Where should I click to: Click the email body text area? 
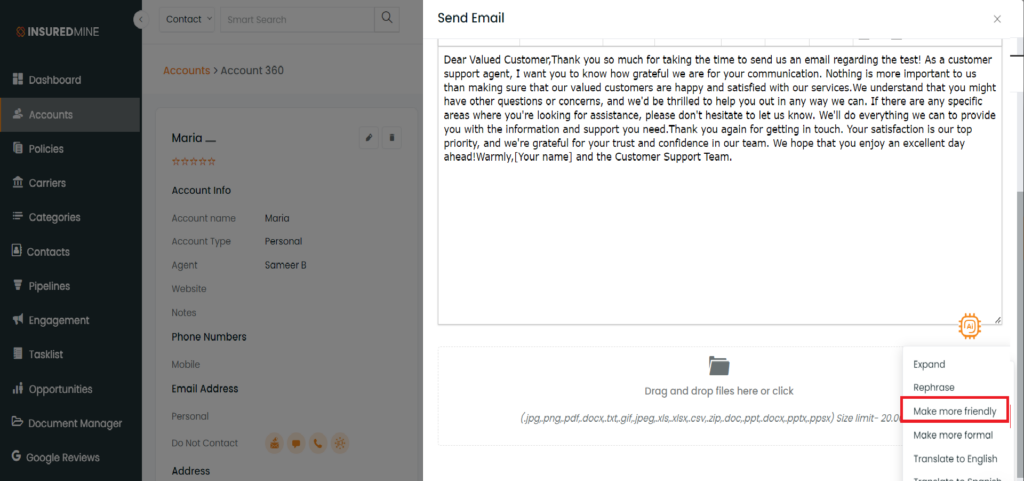point(720,185)
